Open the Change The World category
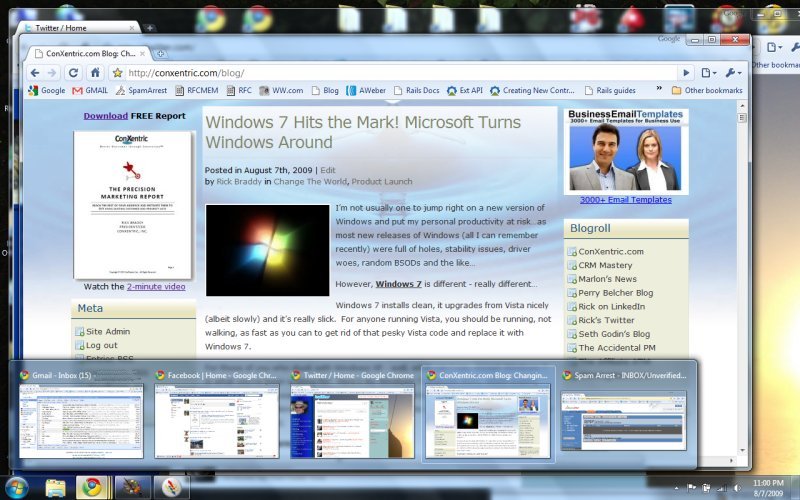The width and height of the screenshot is (800, 500). point(310,182)
